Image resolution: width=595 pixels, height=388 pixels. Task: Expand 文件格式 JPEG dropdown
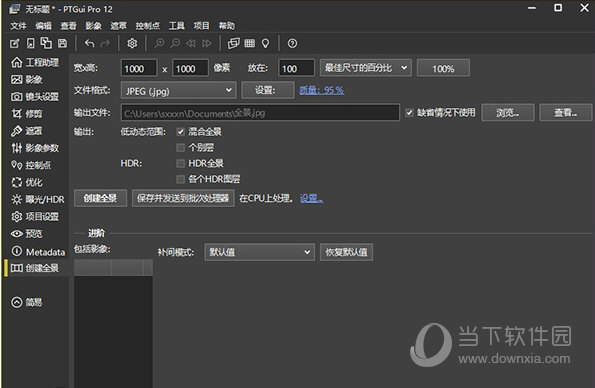179,90
